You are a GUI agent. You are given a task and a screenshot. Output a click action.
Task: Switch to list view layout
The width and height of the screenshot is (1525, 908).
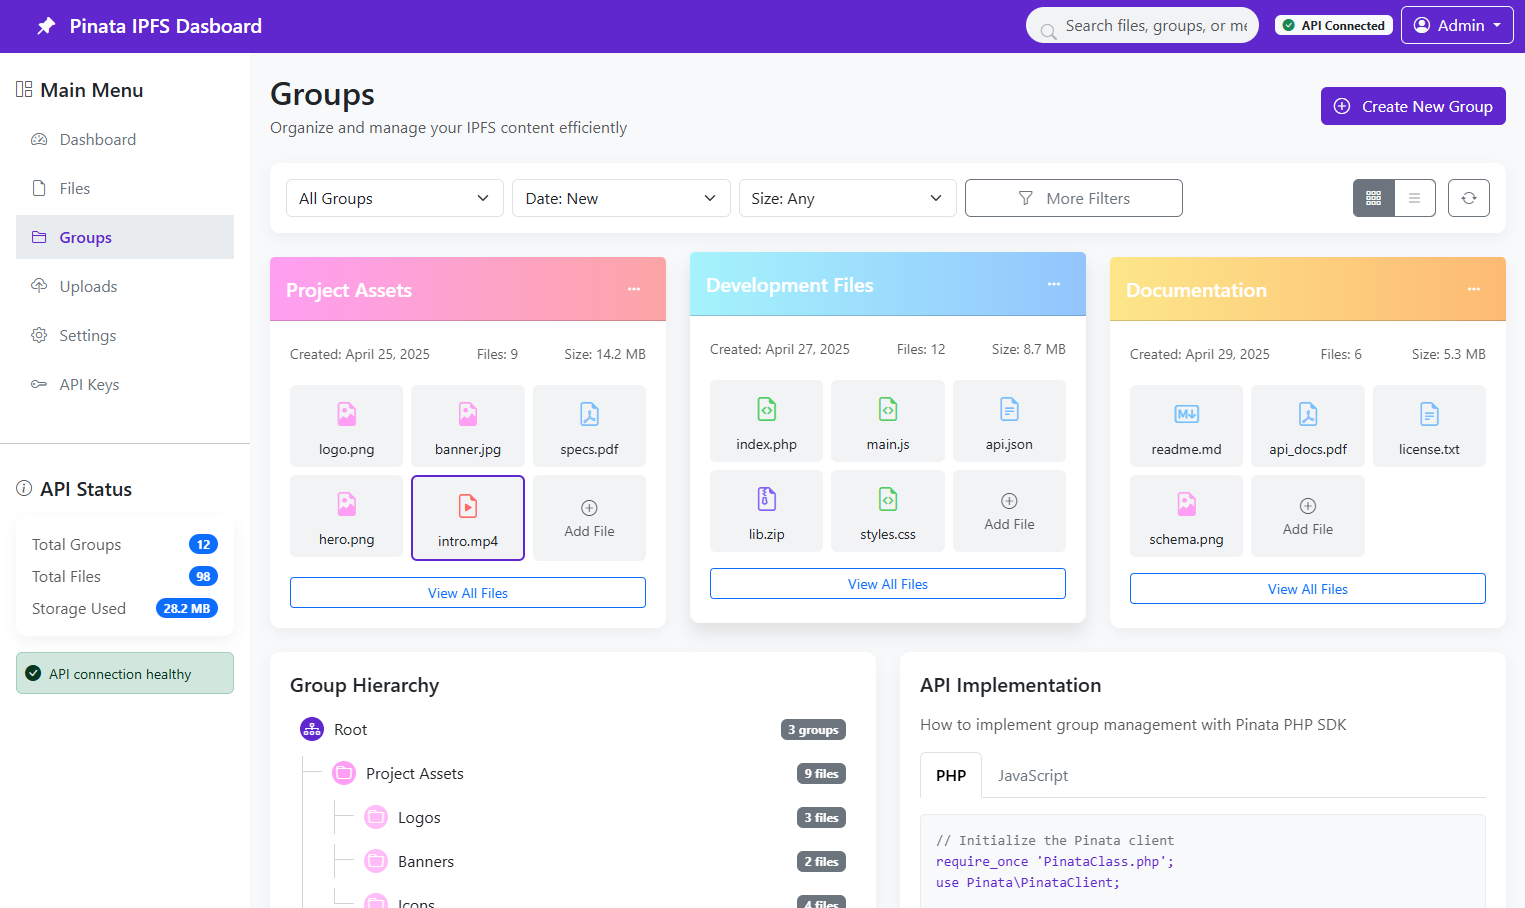click(1415, 198)
